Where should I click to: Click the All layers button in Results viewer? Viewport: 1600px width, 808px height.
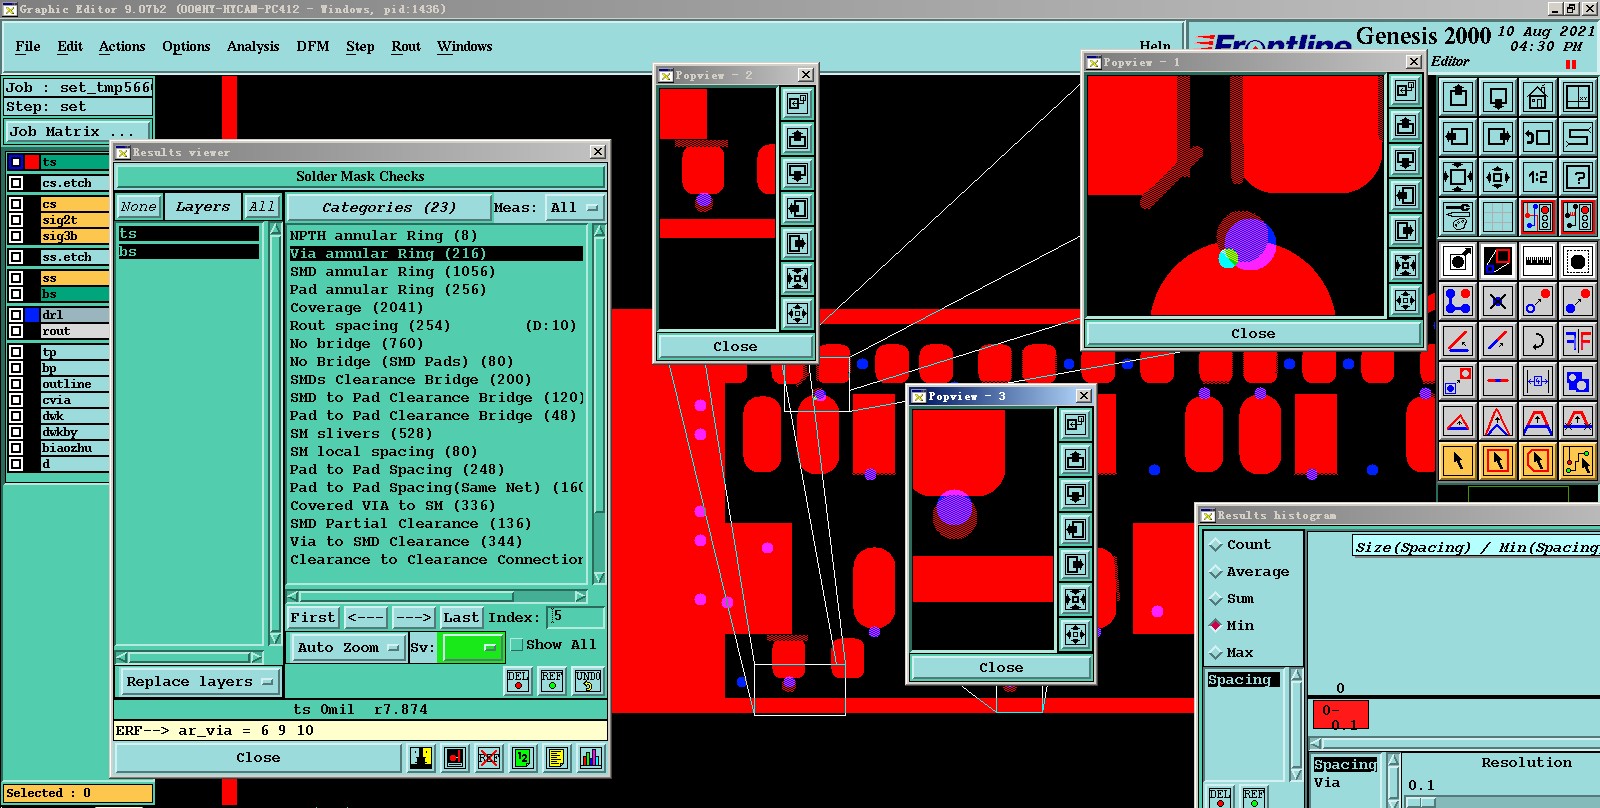(262, 207)
